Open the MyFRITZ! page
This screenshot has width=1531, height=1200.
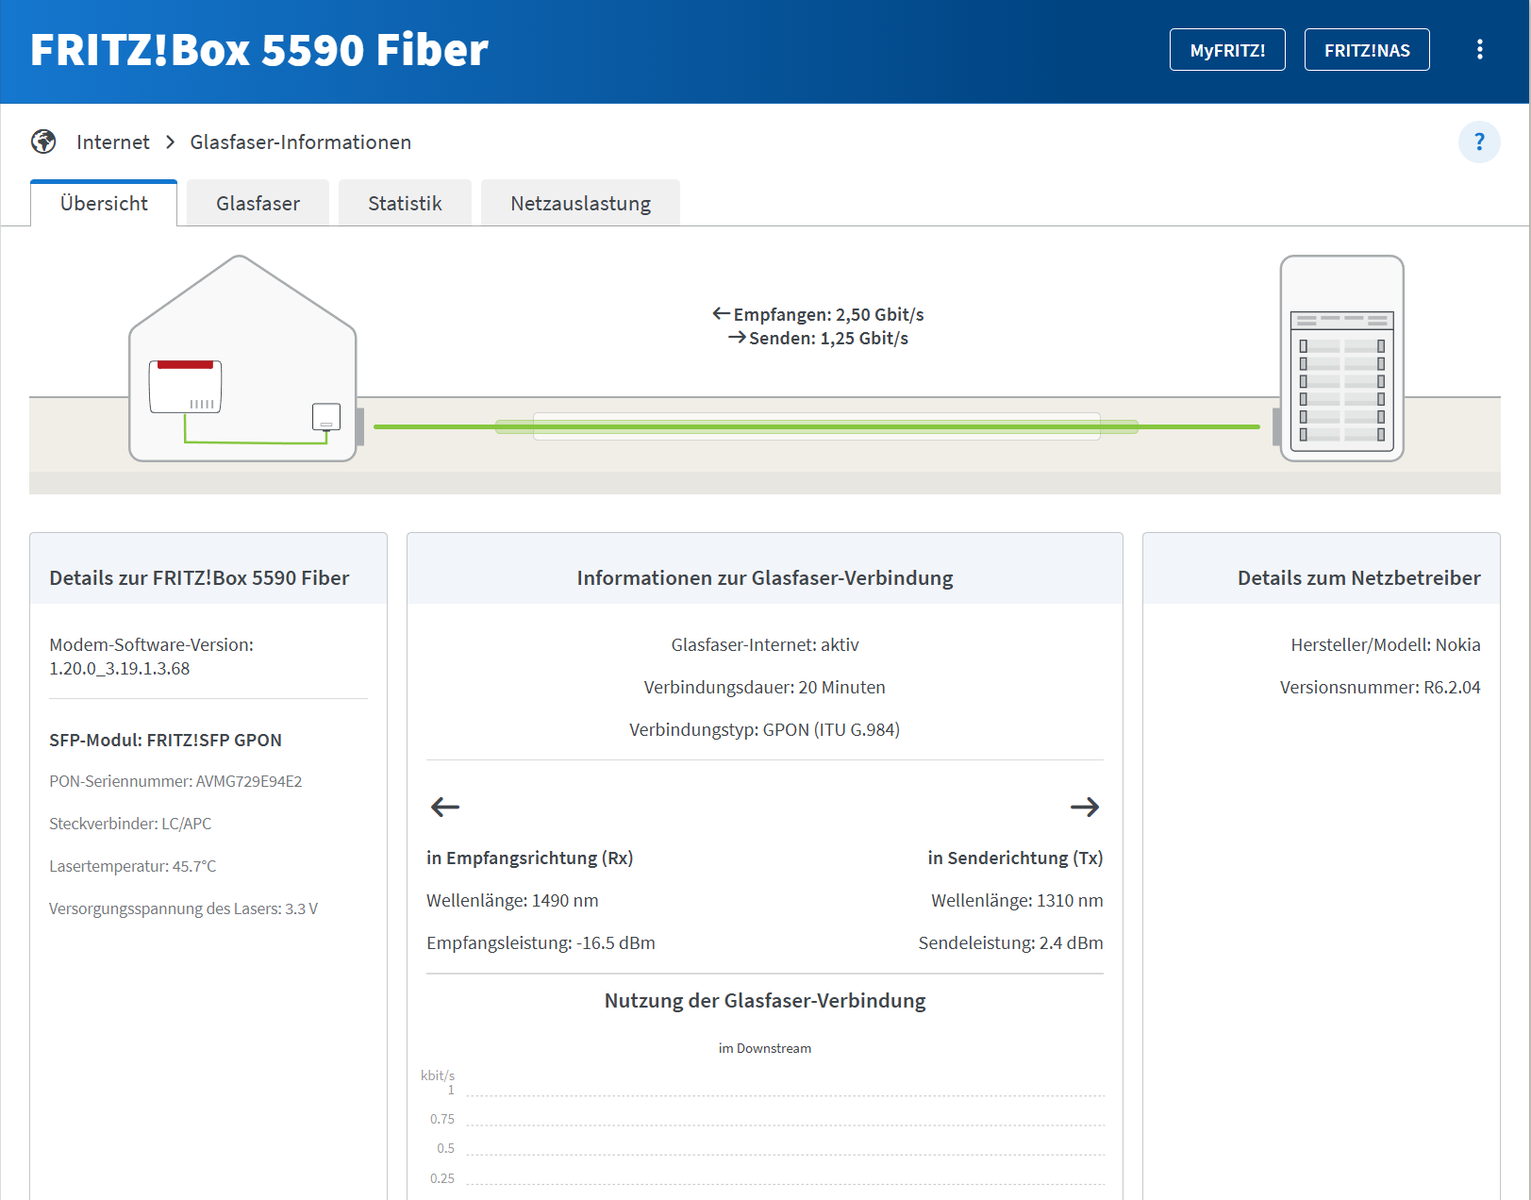[1227, 50]
